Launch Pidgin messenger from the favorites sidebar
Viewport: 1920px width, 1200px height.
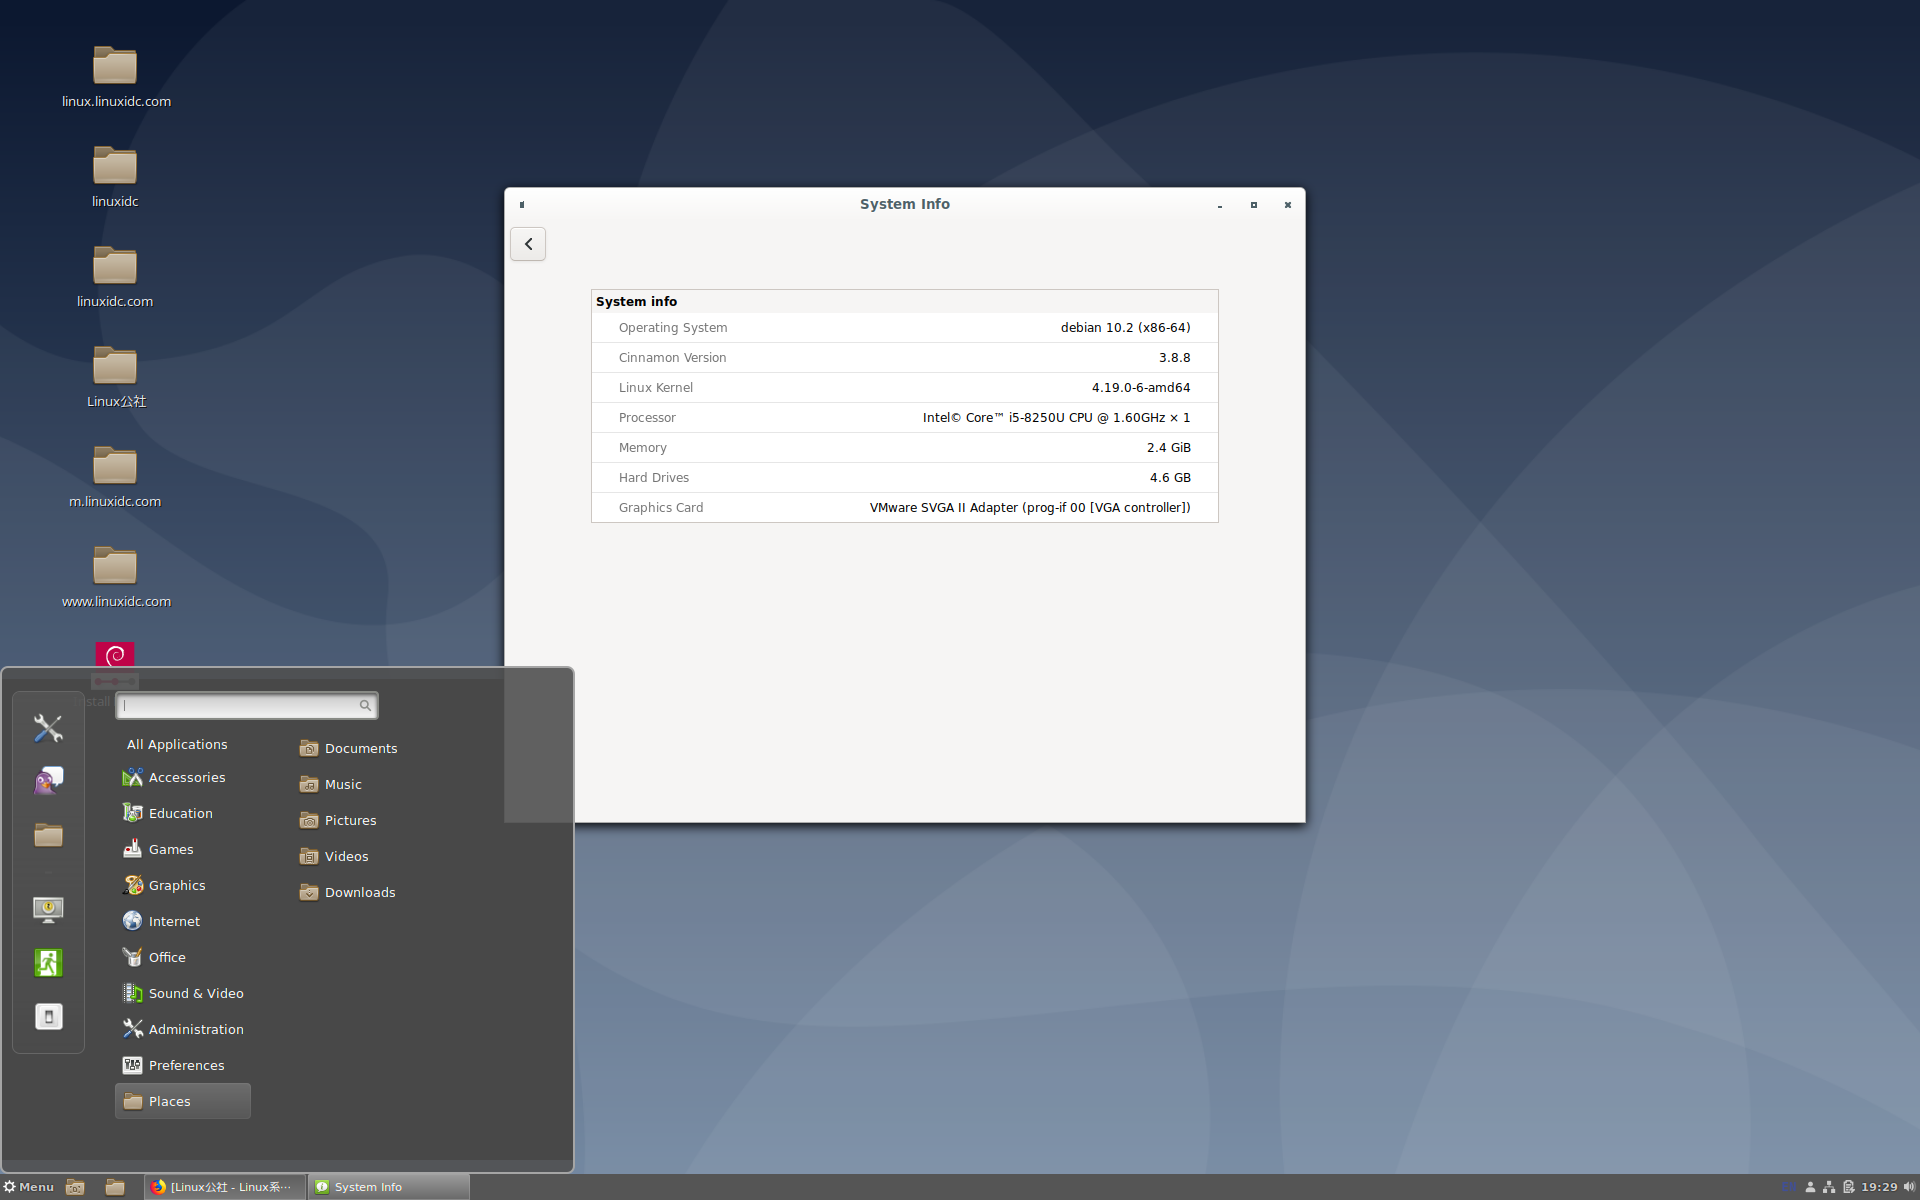pos(48,781)
